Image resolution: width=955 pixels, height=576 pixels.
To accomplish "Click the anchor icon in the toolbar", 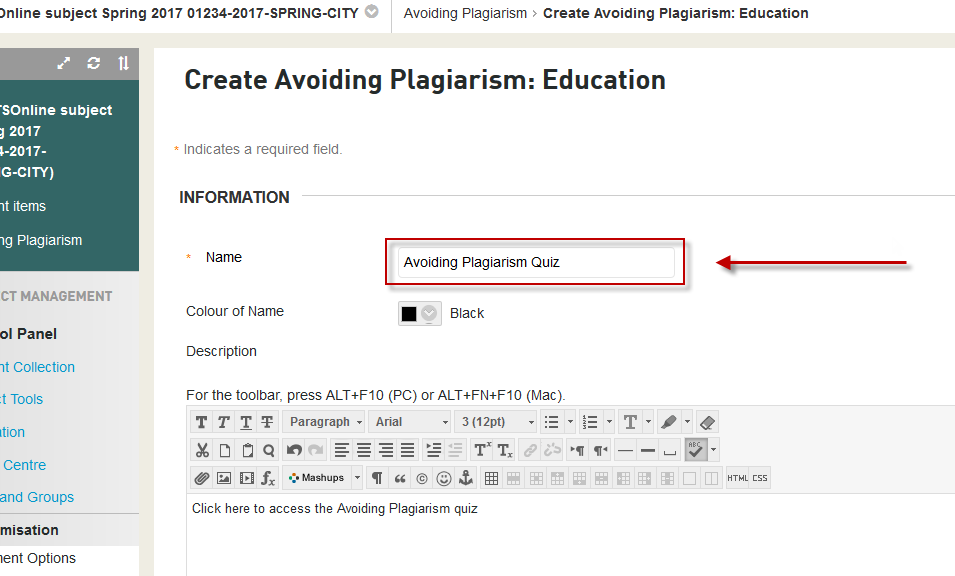I will click(465, 478).
